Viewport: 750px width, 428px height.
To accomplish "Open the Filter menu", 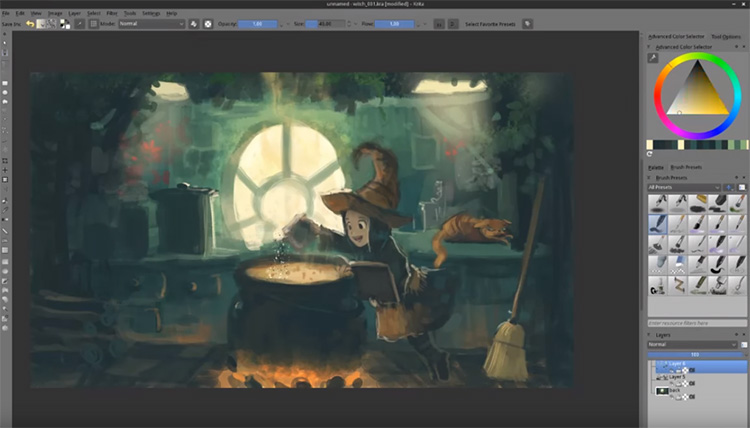I will (x=112, y=13).
